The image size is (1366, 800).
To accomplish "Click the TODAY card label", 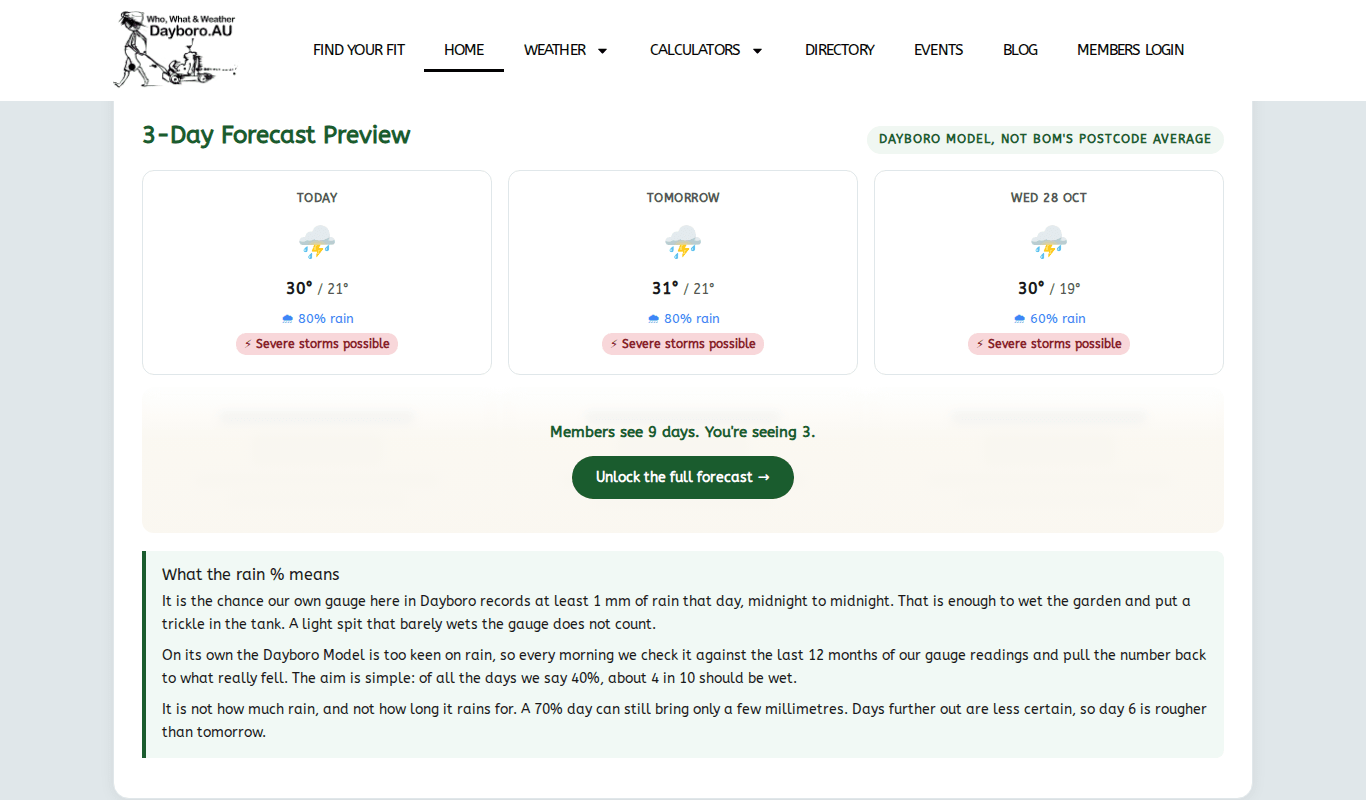I will 317,198.
